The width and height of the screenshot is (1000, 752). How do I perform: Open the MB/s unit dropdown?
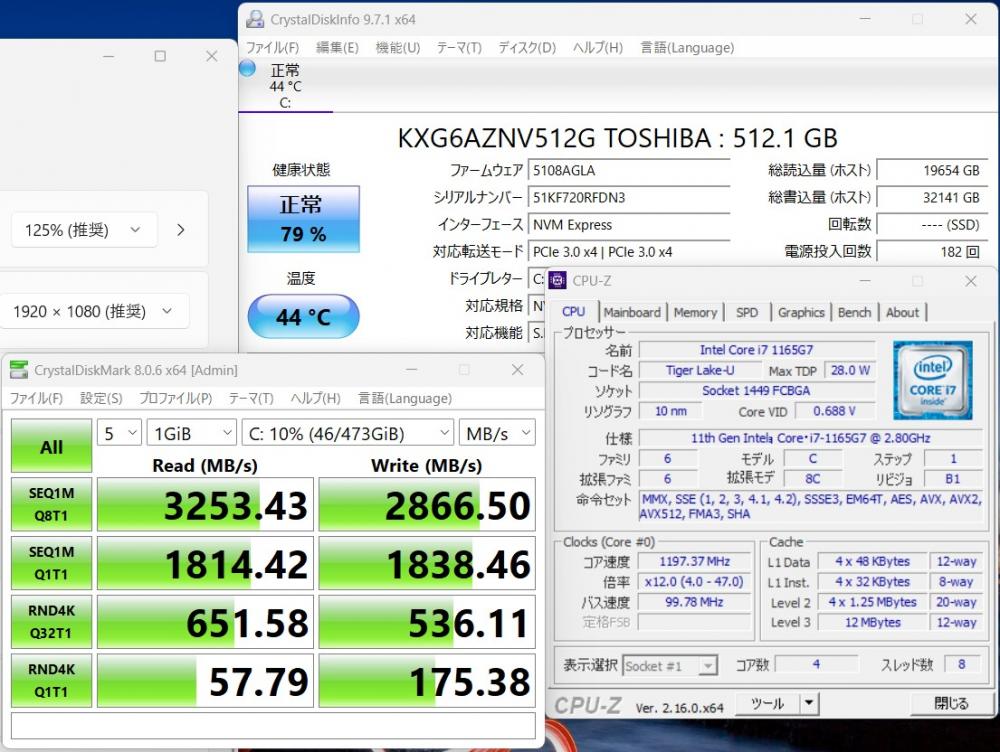tap(497, 434)
